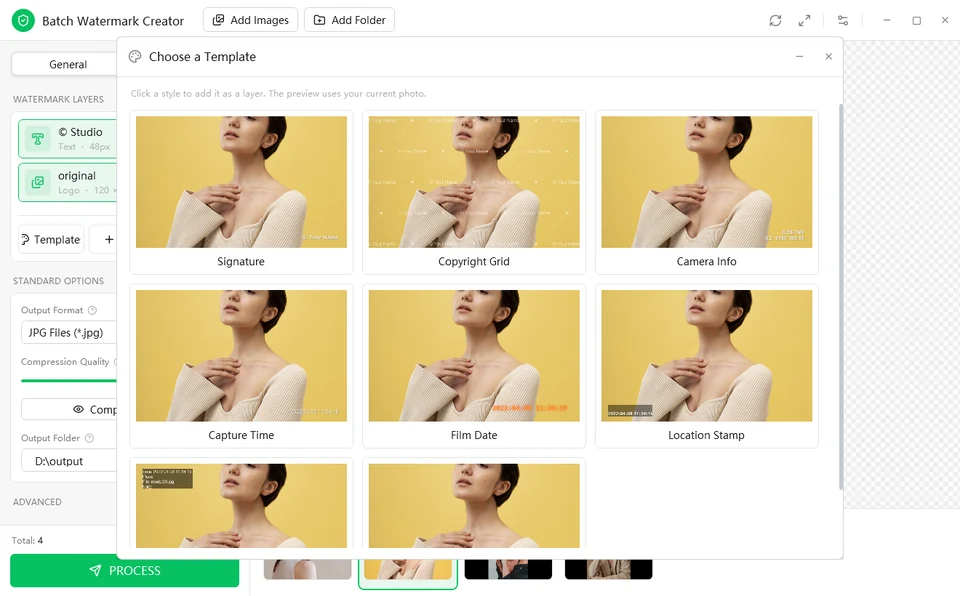Image resolution: width=960 pixels, height=596 pixels.
Task: Click the logo layer image icon
Action: [x=37, y=183]
